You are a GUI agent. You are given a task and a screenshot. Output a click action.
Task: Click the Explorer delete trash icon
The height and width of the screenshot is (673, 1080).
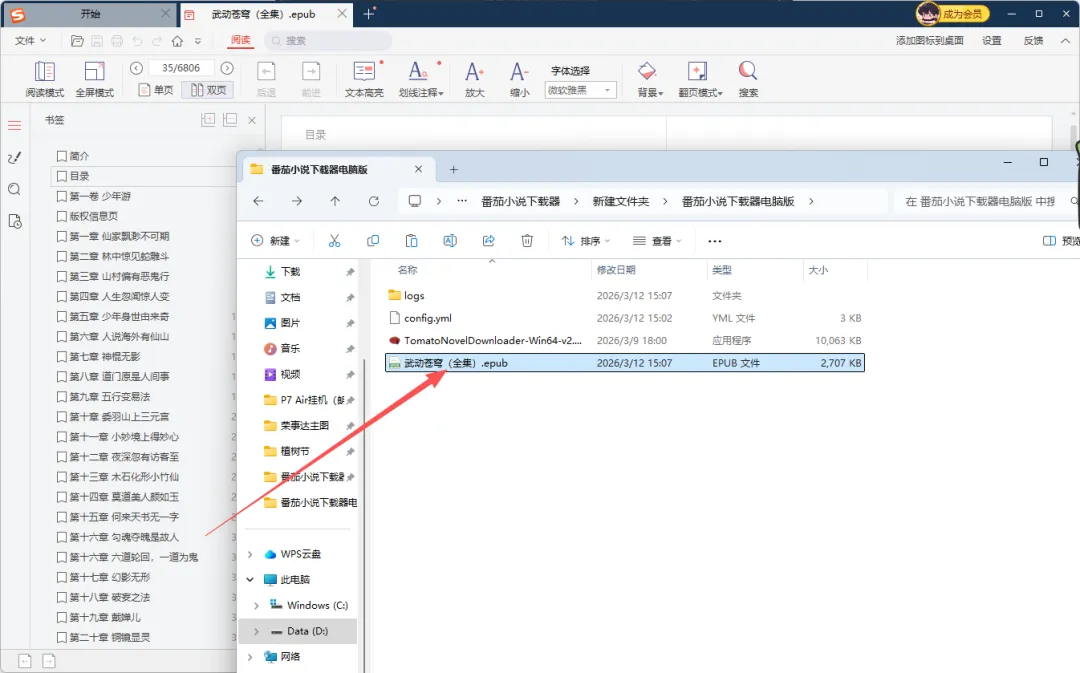527,240
